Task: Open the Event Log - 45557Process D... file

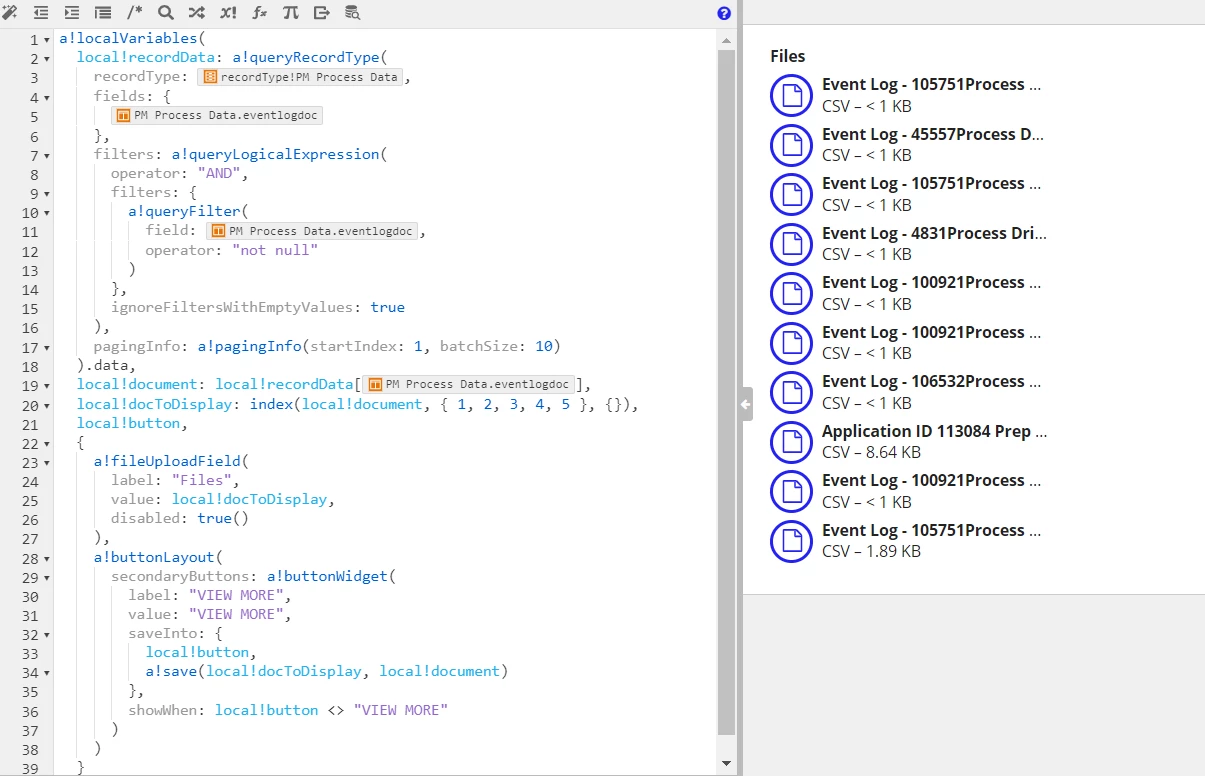Action: pos(933,134)
